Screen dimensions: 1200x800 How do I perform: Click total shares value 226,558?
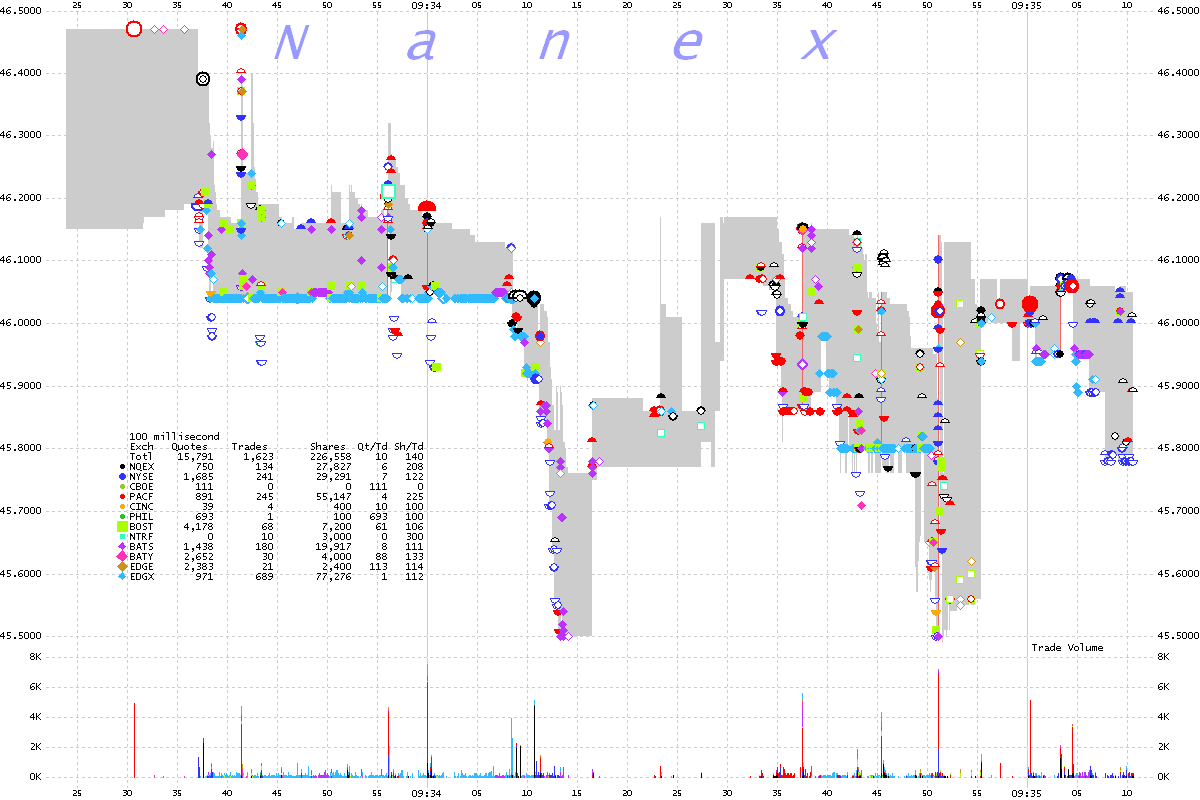pos(331,456)
